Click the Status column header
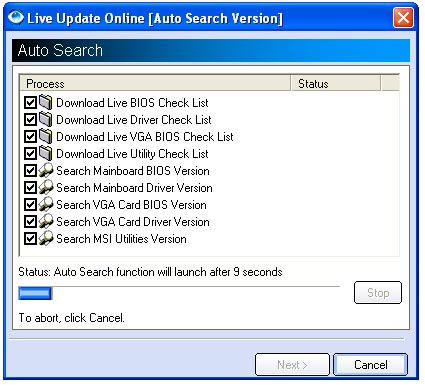 tap(336, 83)
